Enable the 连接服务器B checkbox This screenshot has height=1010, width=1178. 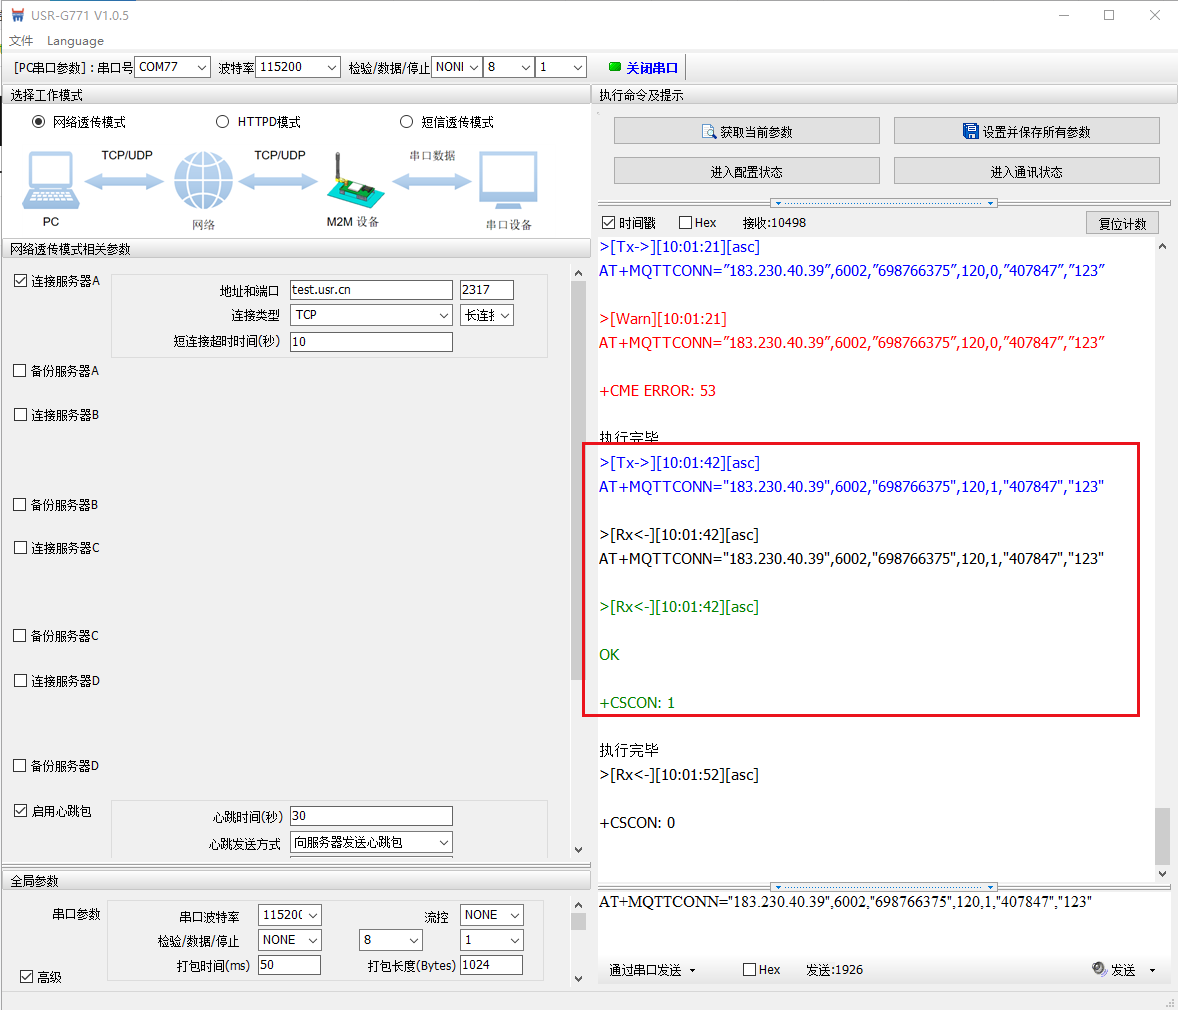click(20, 414)
